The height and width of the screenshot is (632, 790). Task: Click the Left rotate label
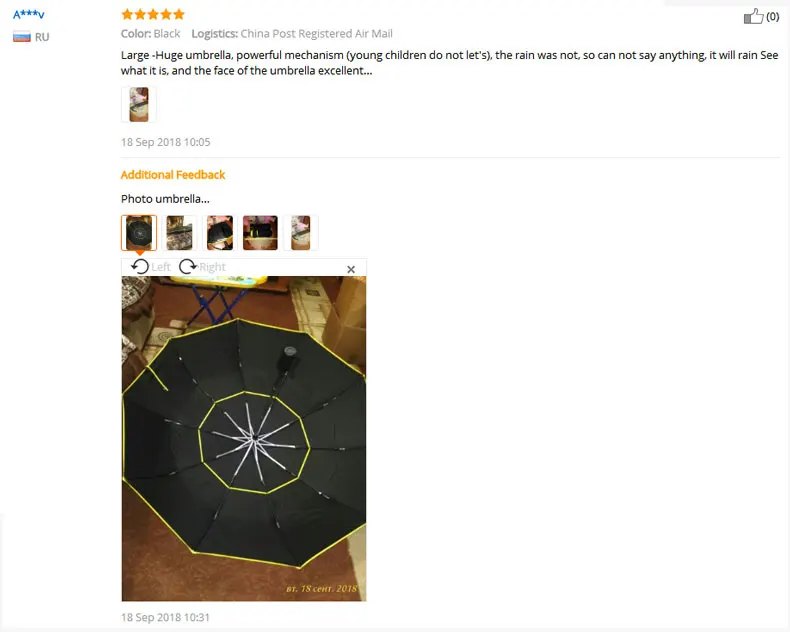161,267
